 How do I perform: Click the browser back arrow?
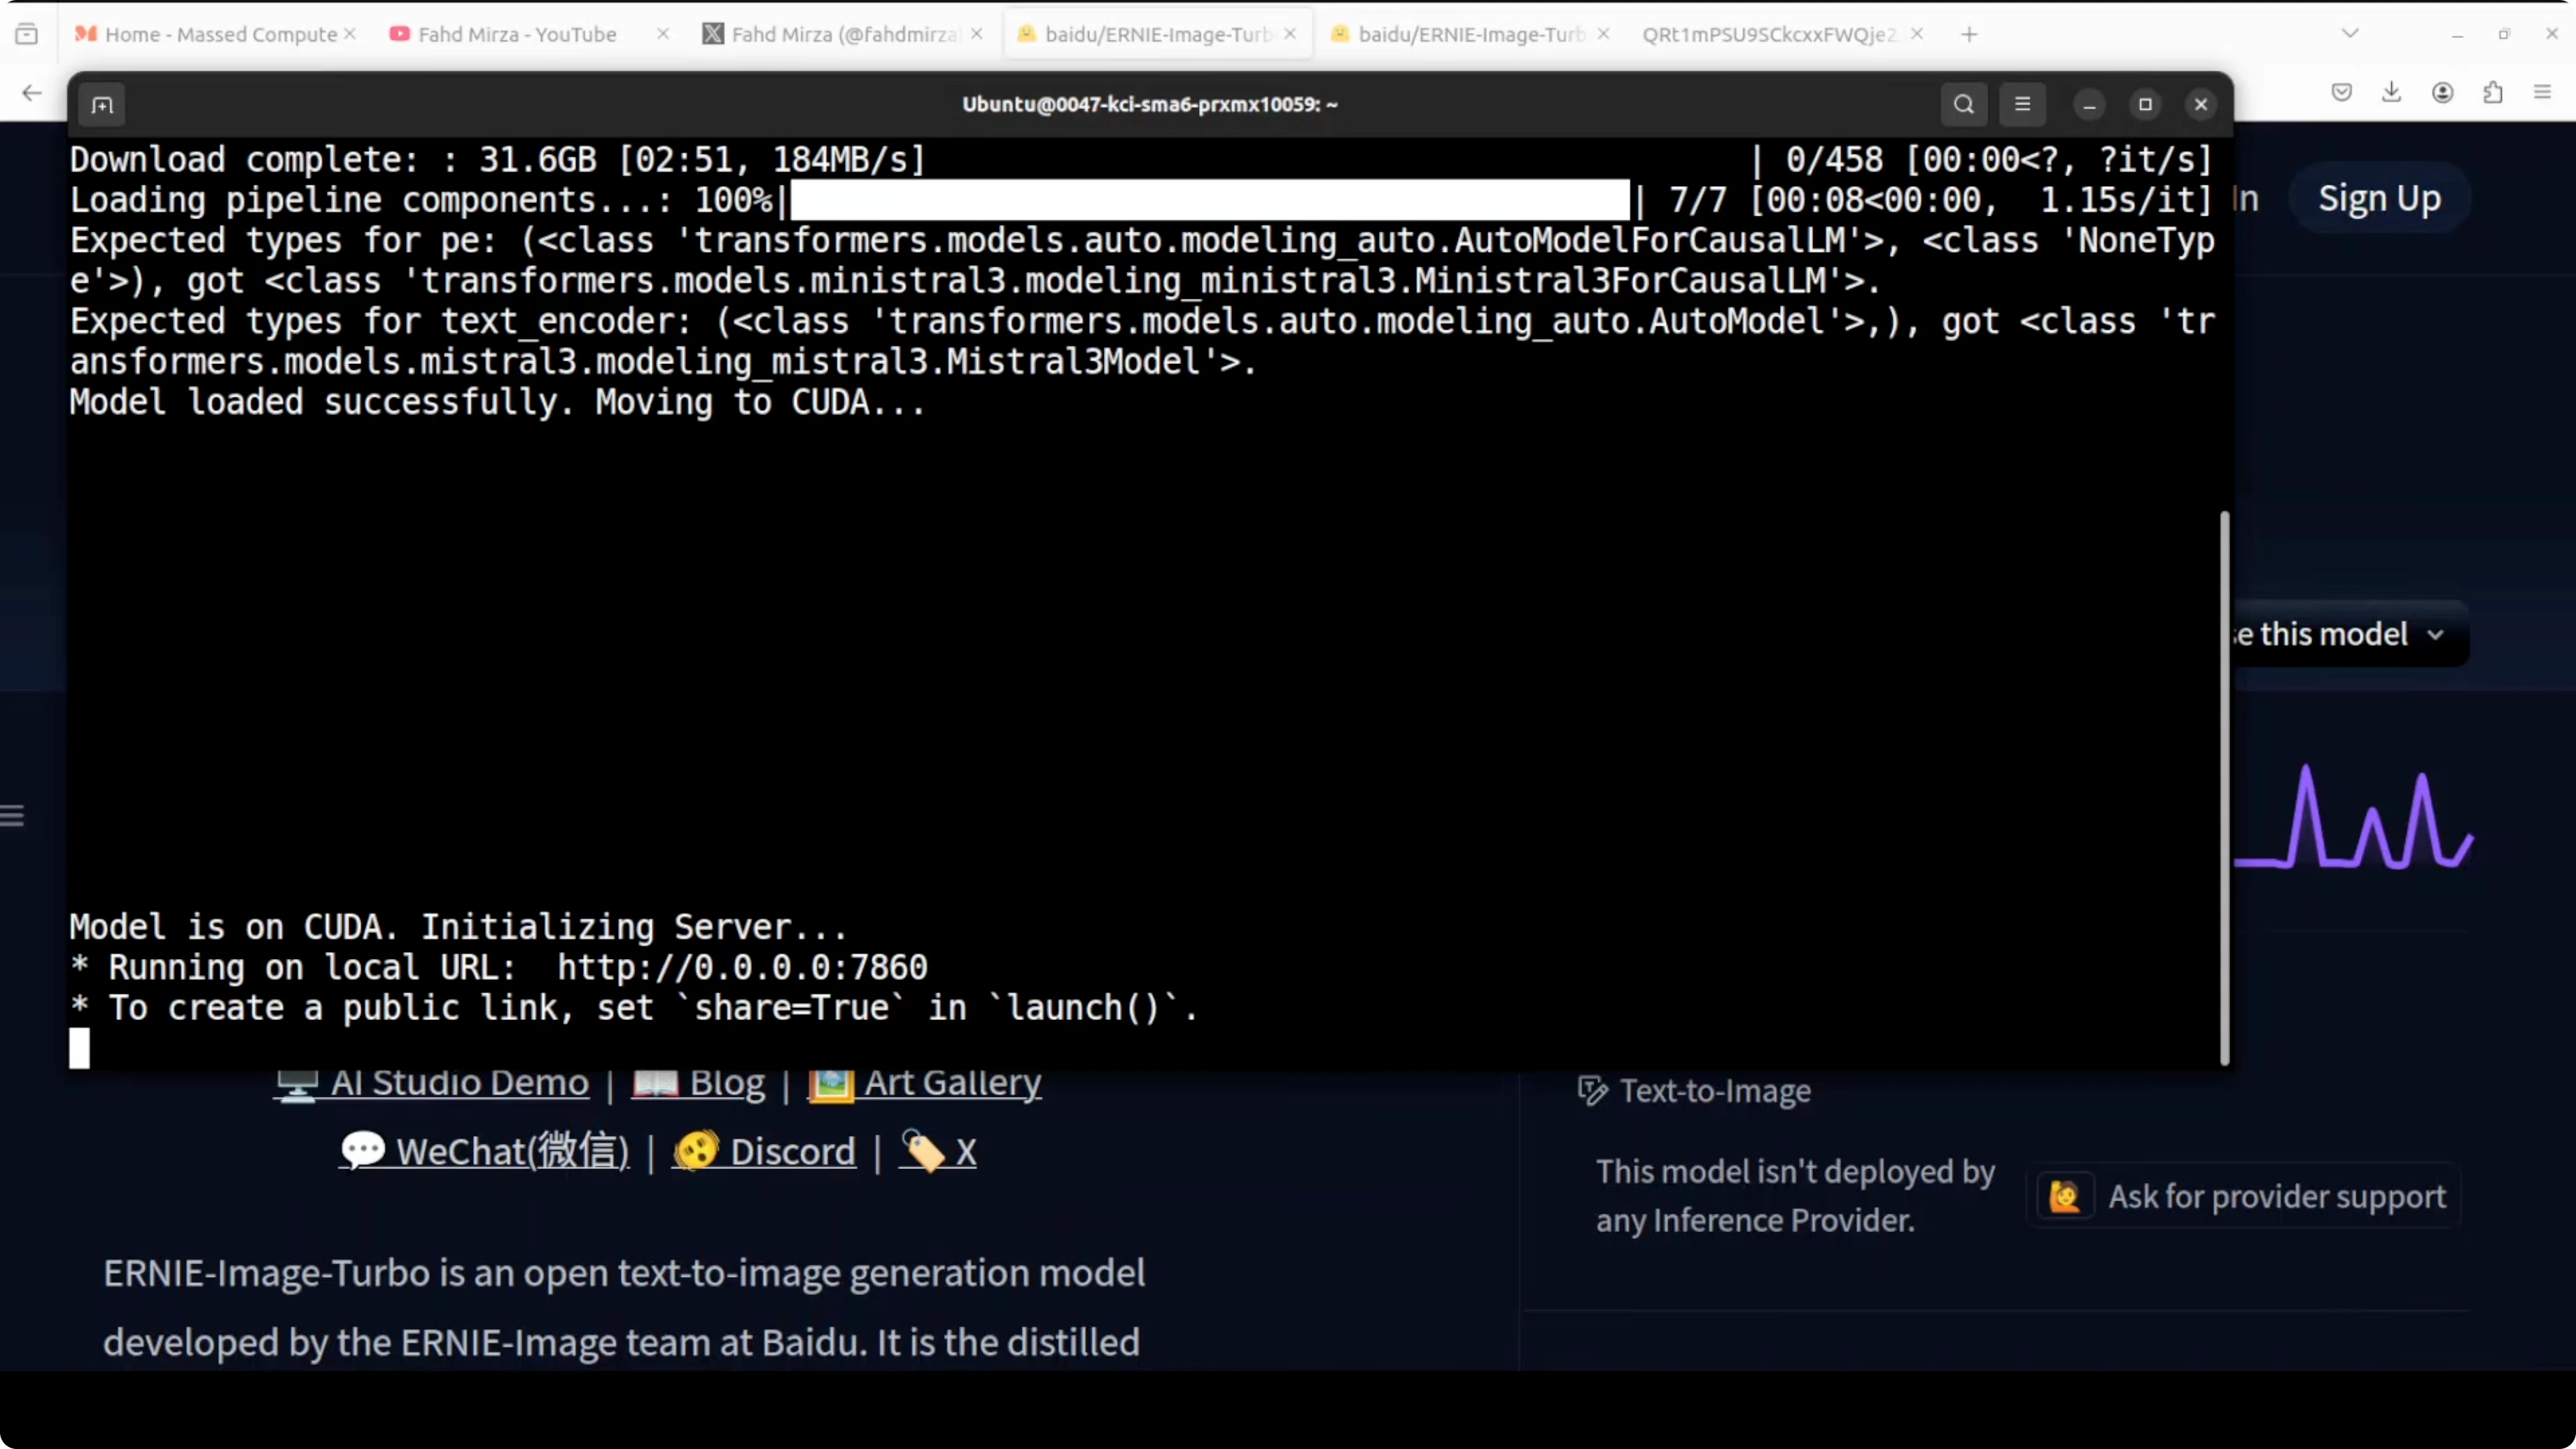tap(32, 93)
